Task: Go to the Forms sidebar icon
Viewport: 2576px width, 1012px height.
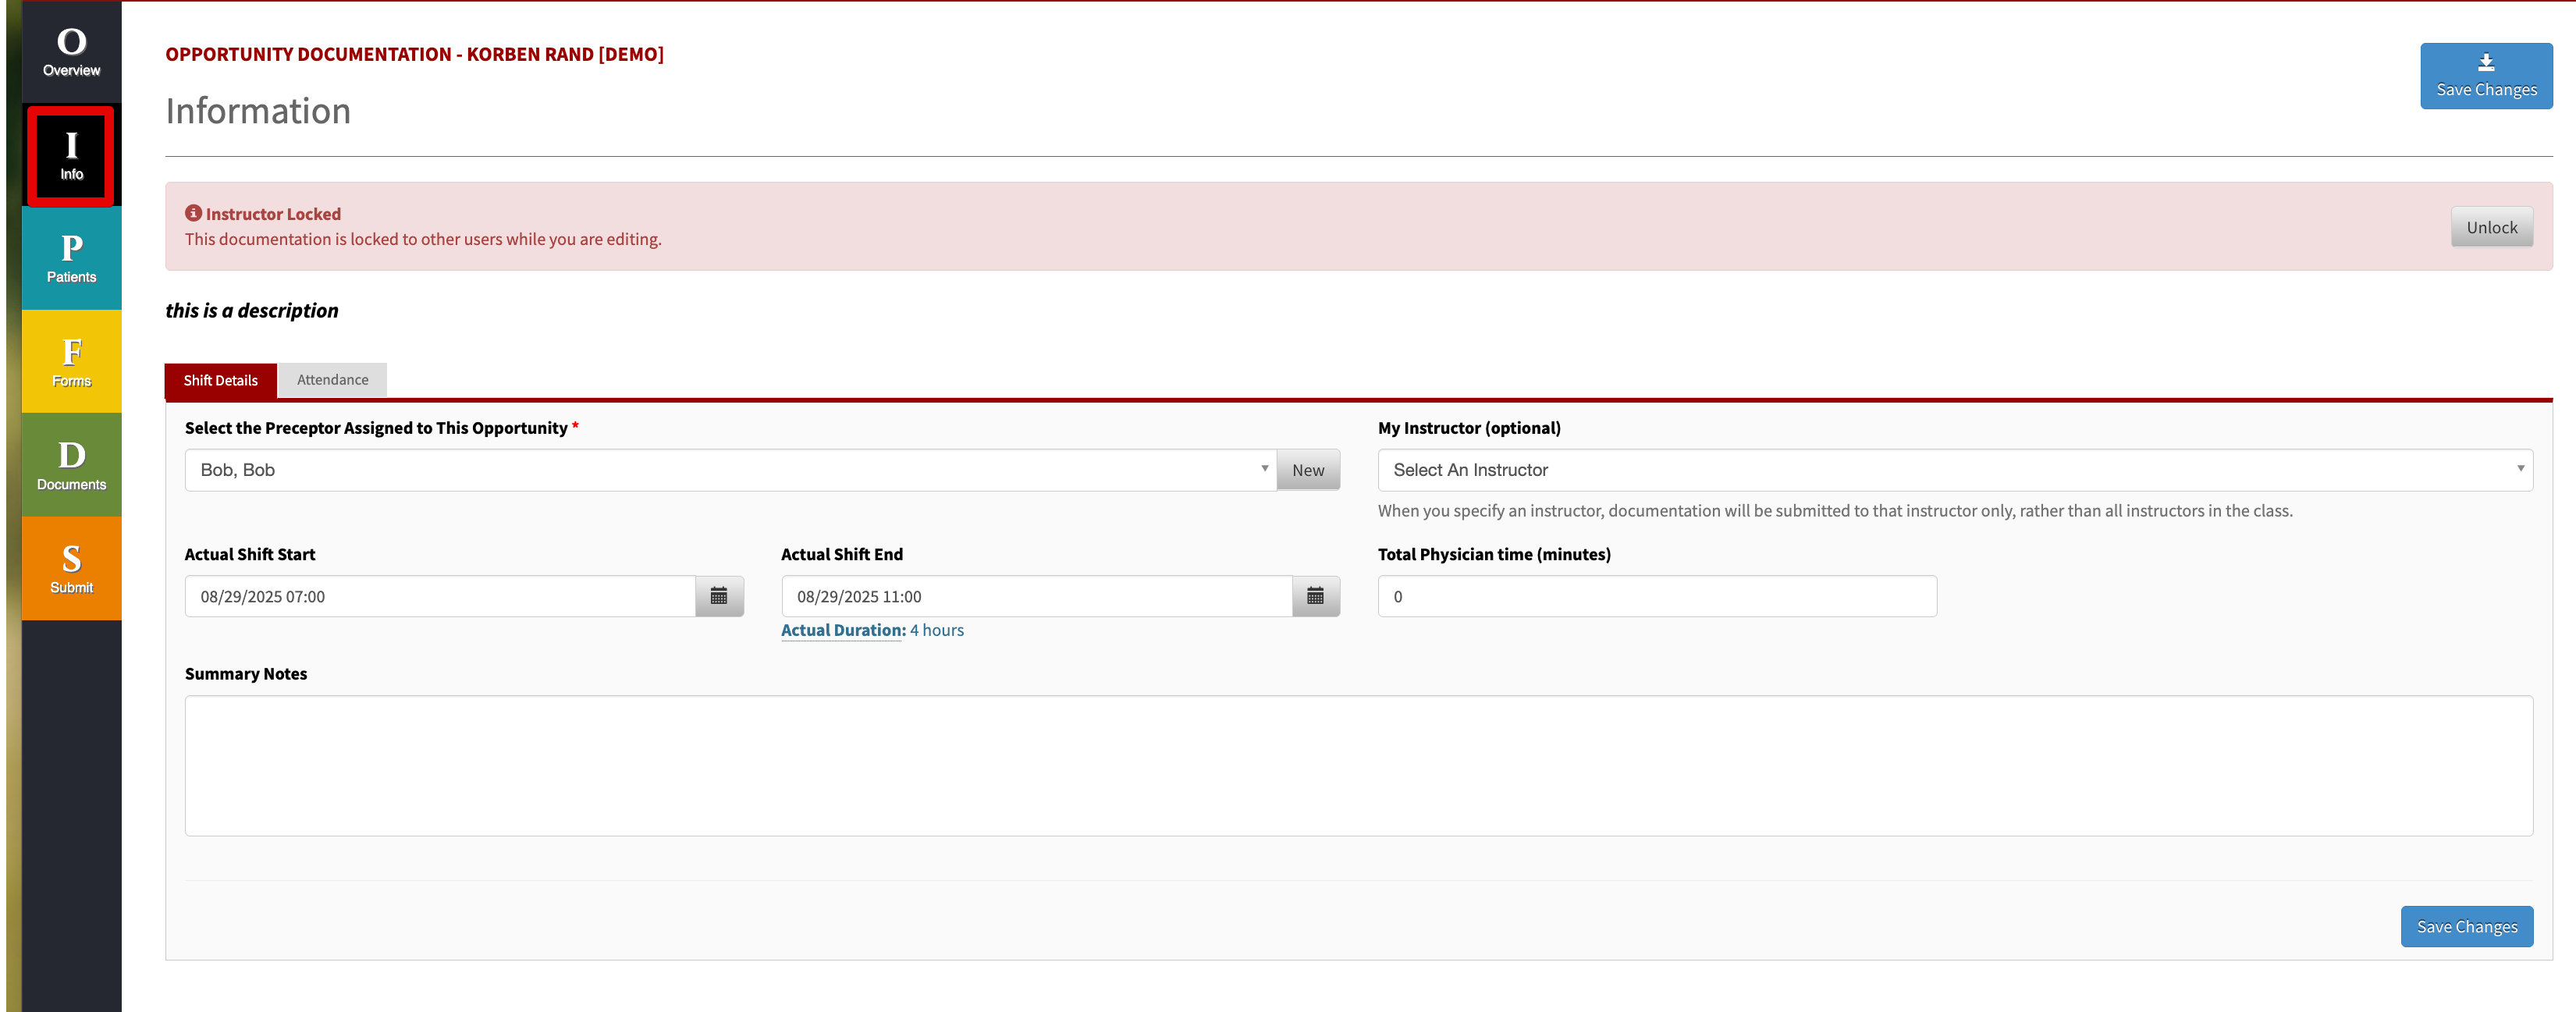Action: click(x=71, y=362)
